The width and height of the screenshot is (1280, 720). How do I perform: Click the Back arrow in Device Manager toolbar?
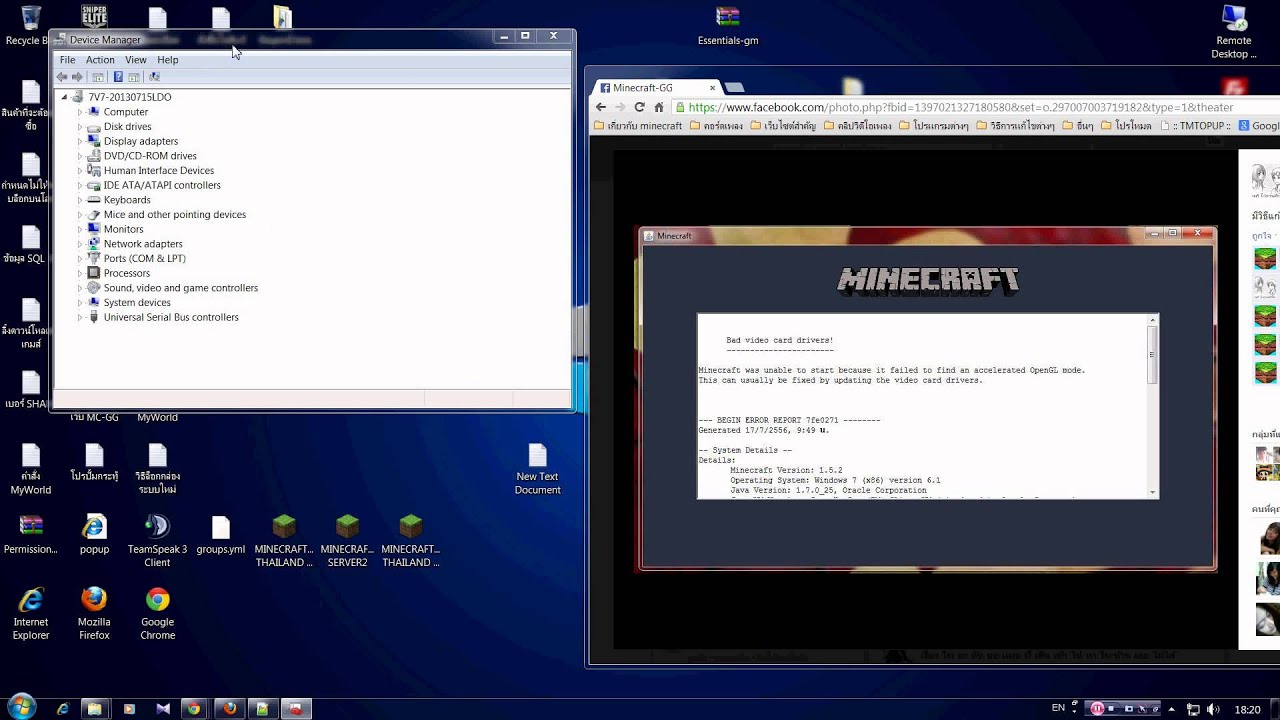click(62, 77)
